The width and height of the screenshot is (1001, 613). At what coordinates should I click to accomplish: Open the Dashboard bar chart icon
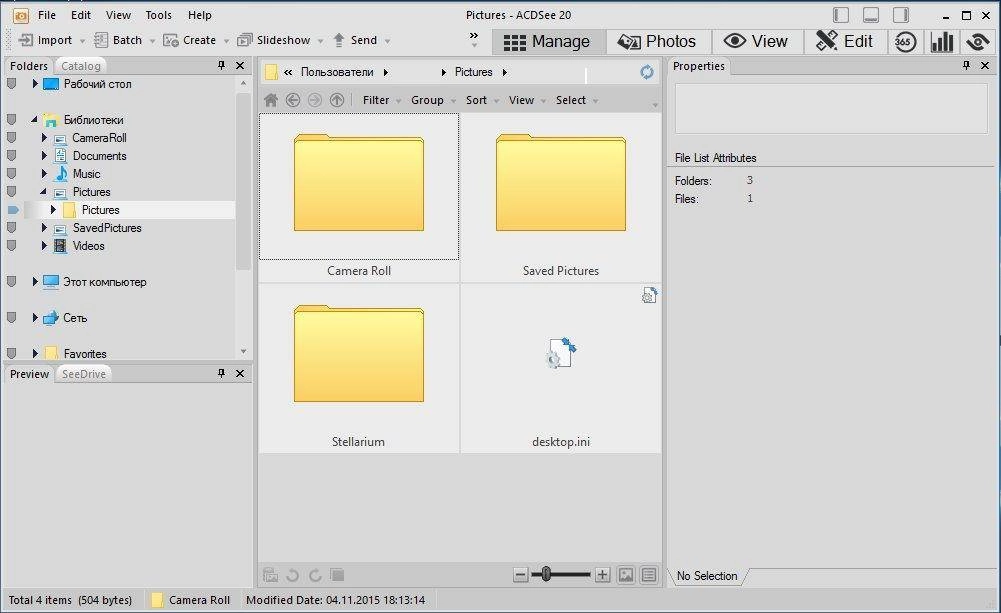pyautogui.click(x=942, y=42)
